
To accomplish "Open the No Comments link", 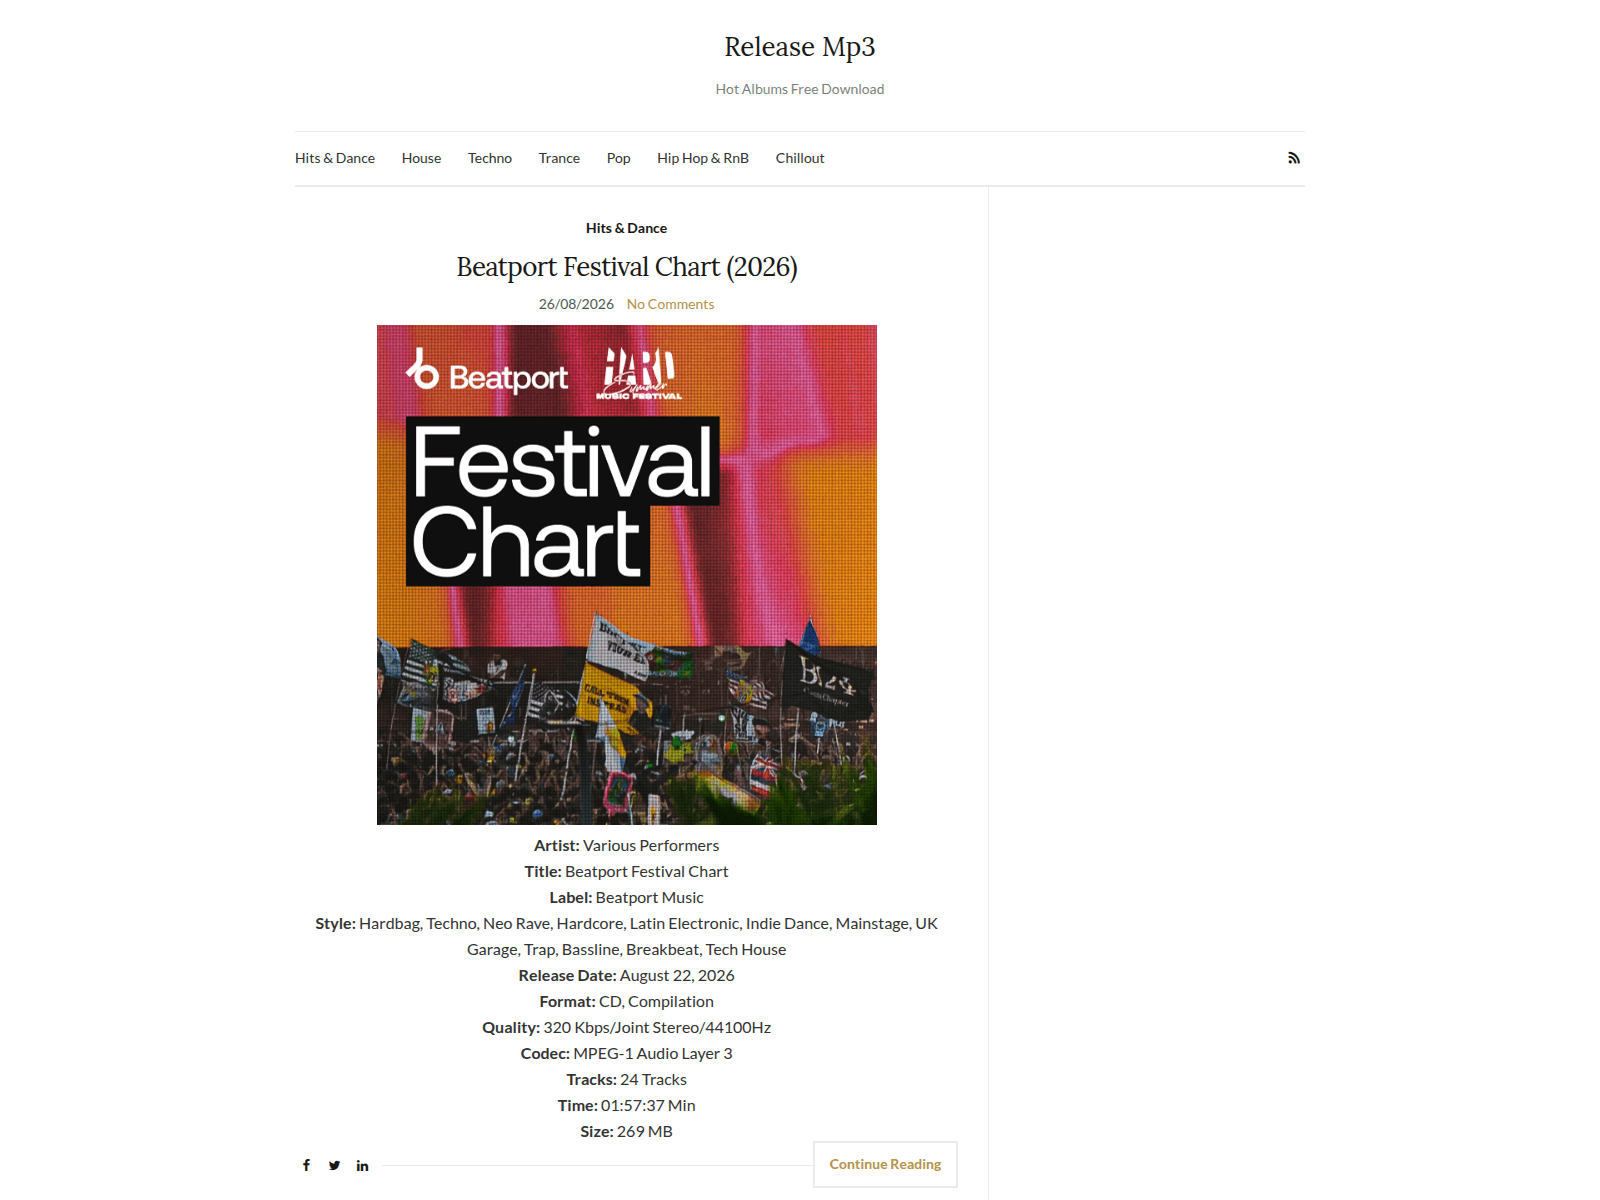I will [x=670, y=304].
